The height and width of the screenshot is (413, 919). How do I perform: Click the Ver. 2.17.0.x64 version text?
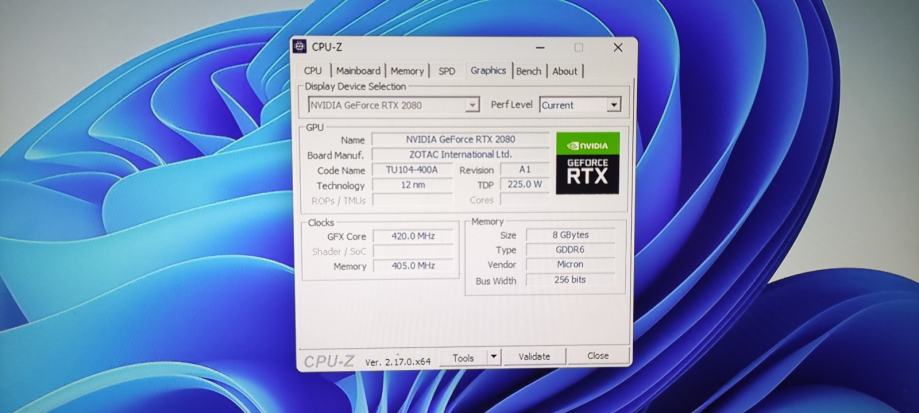click(398, 361)
